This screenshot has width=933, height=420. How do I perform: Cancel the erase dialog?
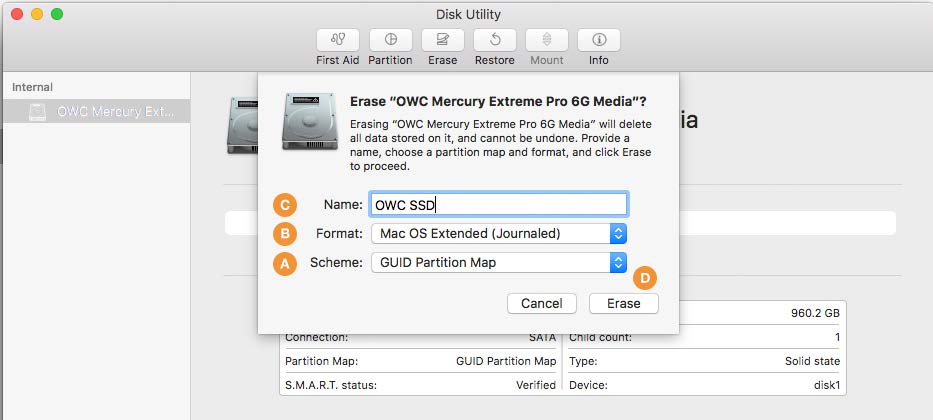coord(542,303)
